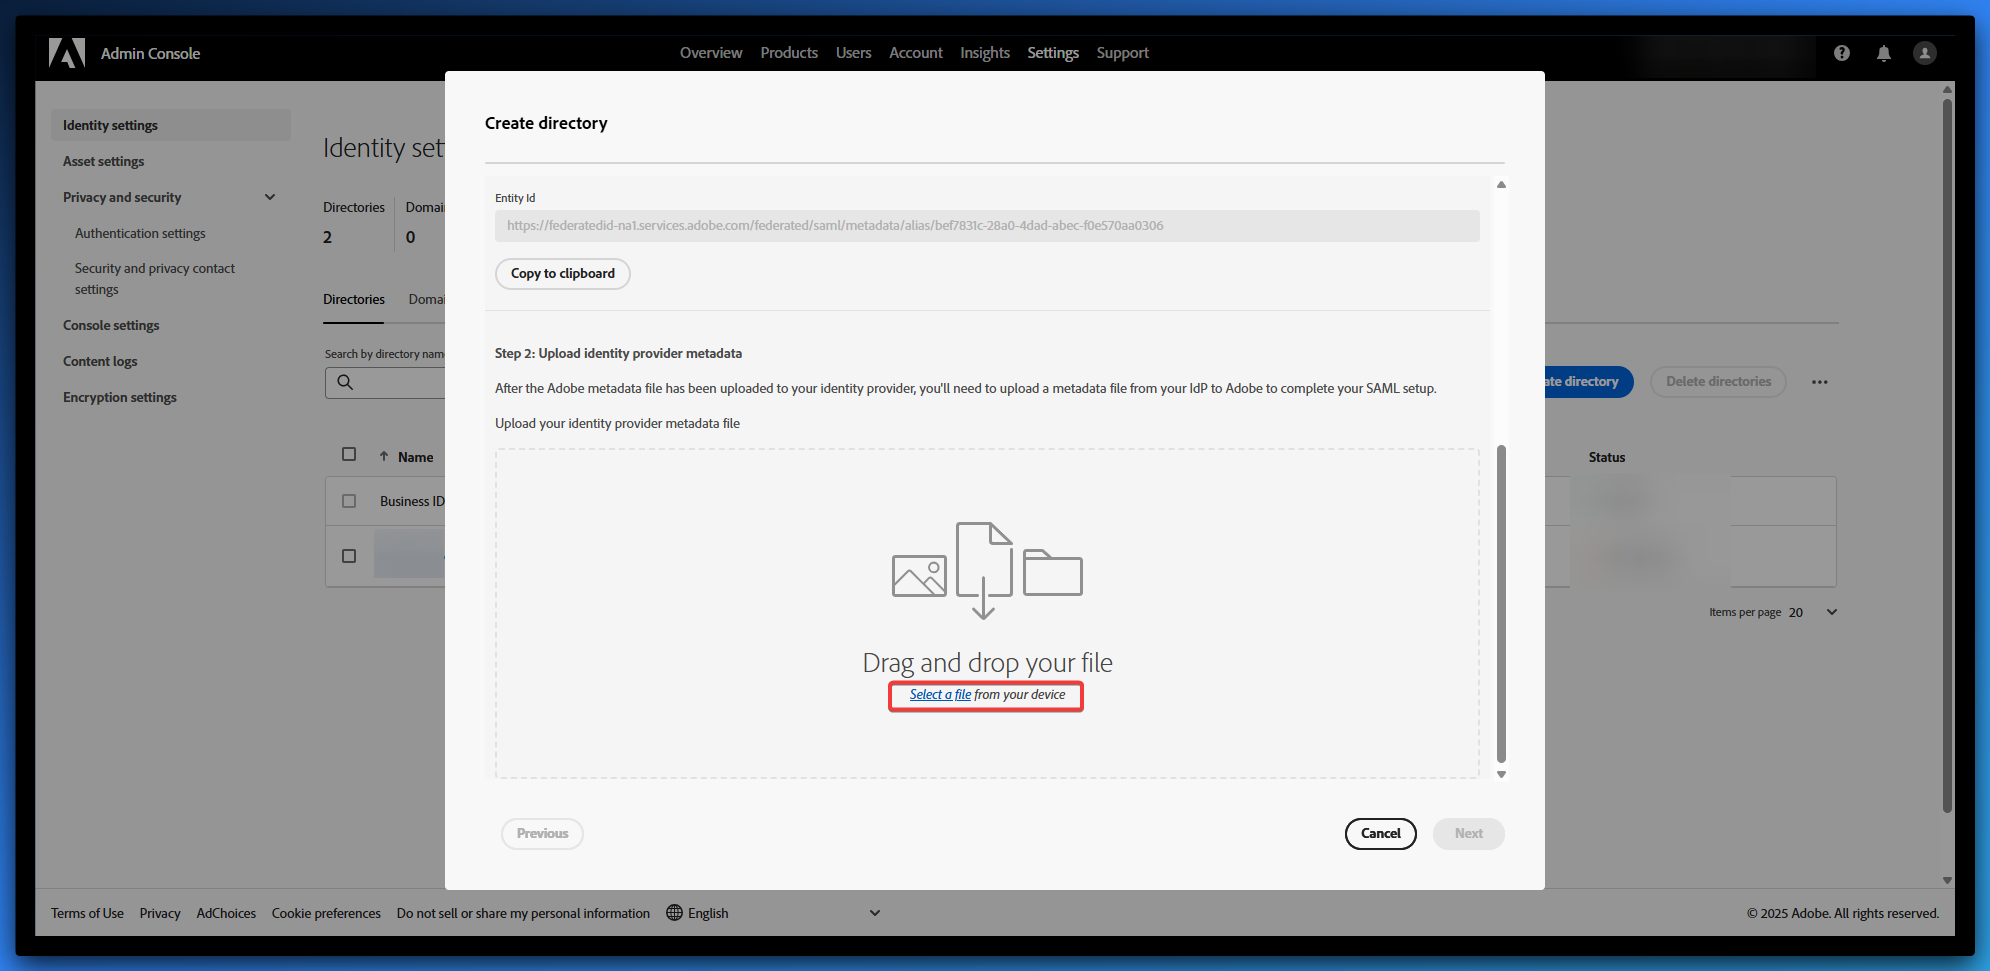Collapse the Privacy and security section
Image resolution: width=1990 pixels, height=971 pixels.
(269, 197)
